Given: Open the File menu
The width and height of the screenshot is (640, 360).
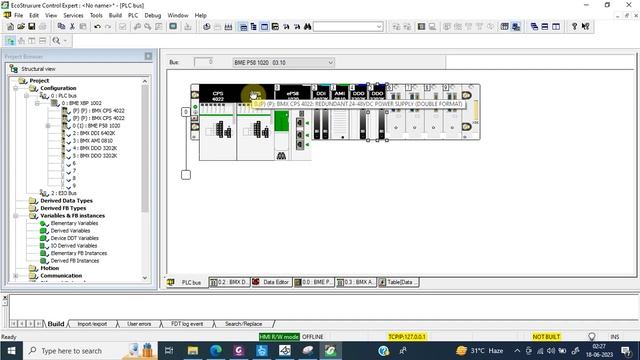Looking at the screenshot, I should click(x=18, y=15).
